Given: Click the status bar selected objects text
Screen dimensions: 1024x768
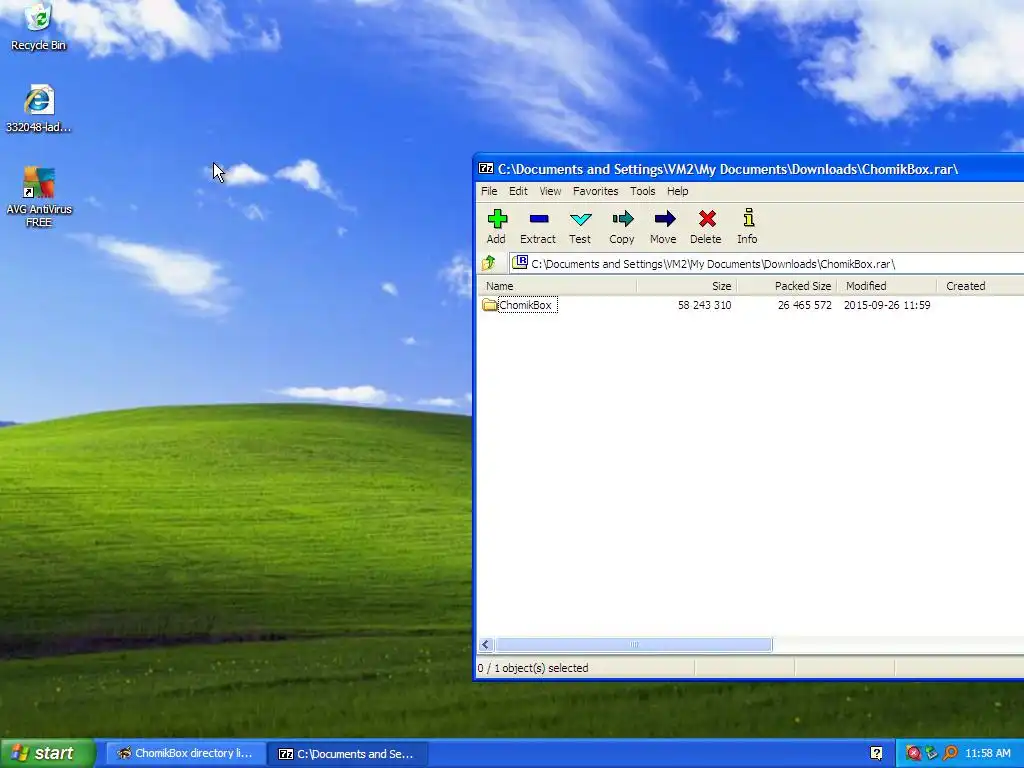Looking at the screenshot, I should click(x=533, y=668).
